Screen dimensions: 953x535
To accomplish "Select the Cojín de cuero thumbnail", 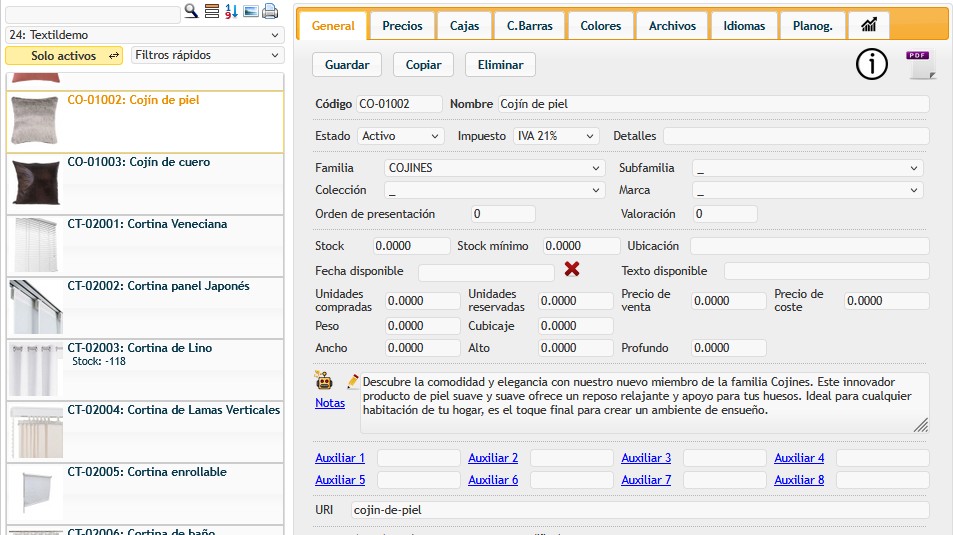I will coord(35,182).
